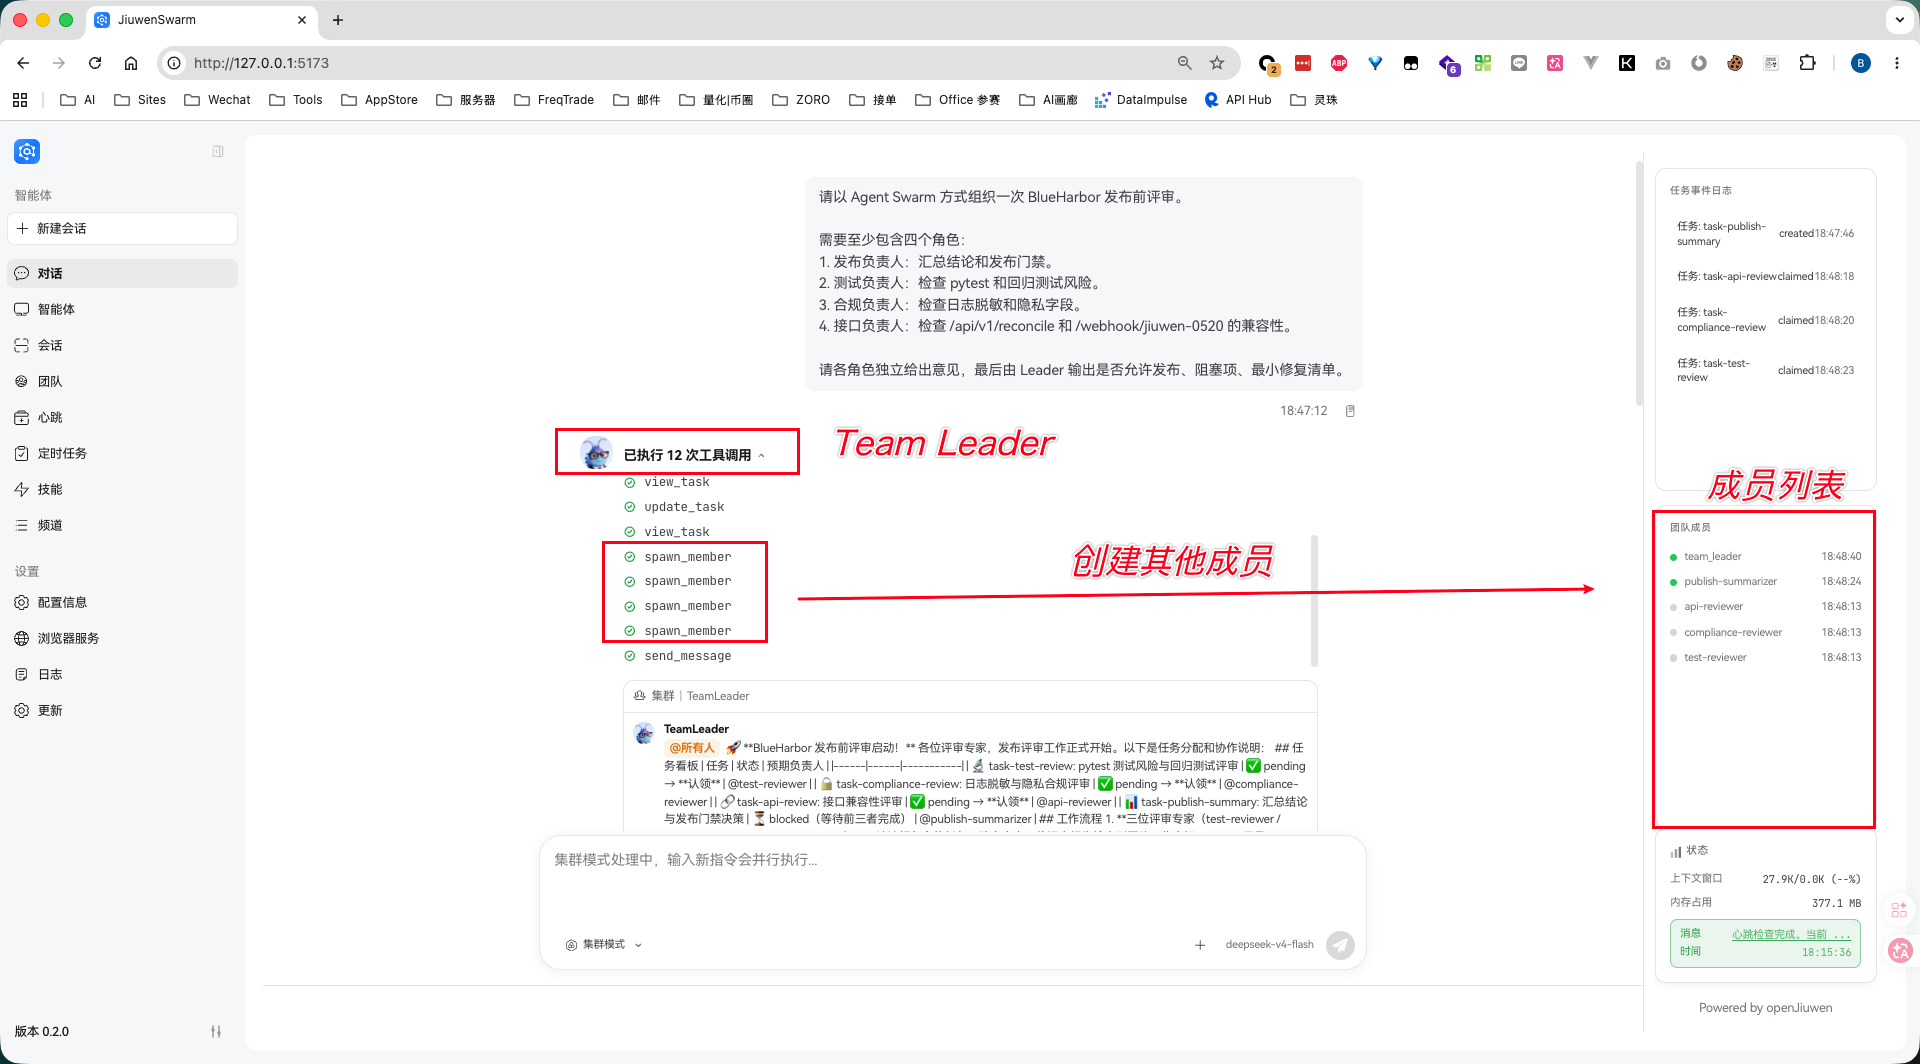Click the 频道 list icon

point(21,525)
